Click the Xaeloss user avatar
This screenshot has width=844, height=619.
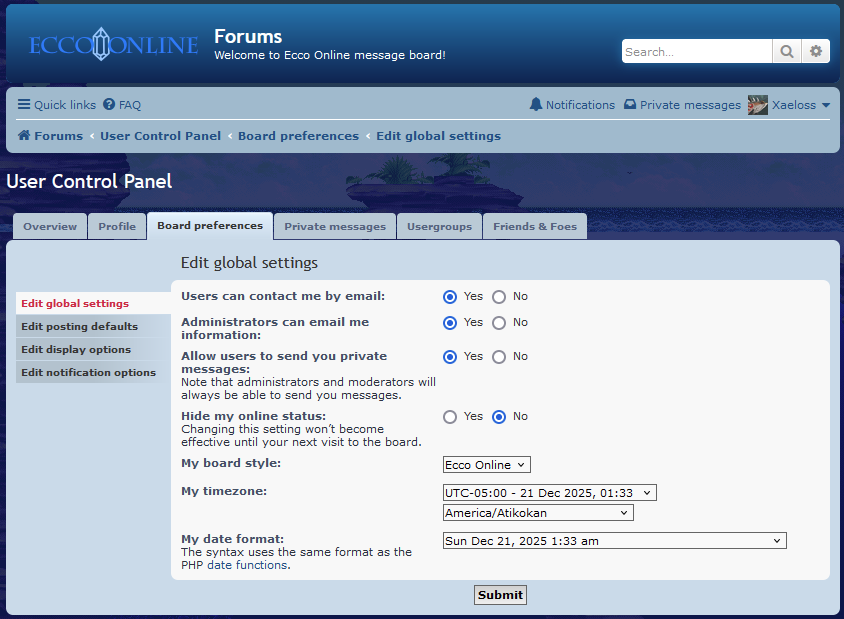coord(758,105)
